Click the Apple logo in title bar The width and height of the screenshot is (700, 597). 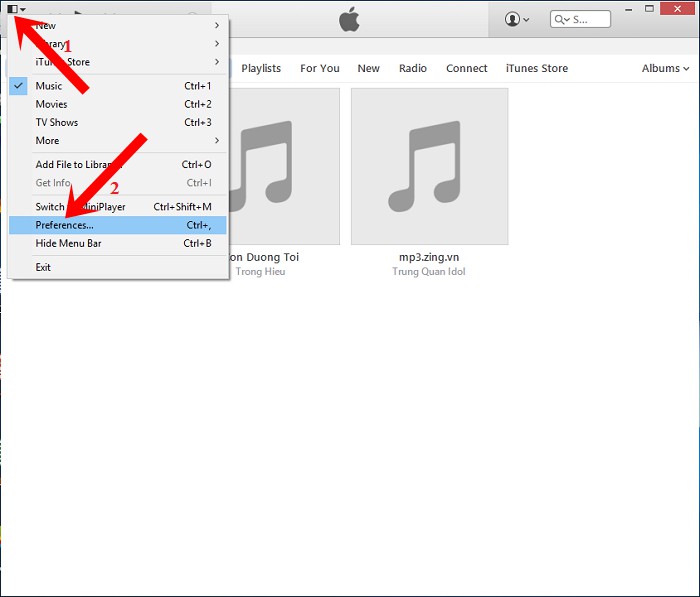click(x=349, y=21)
